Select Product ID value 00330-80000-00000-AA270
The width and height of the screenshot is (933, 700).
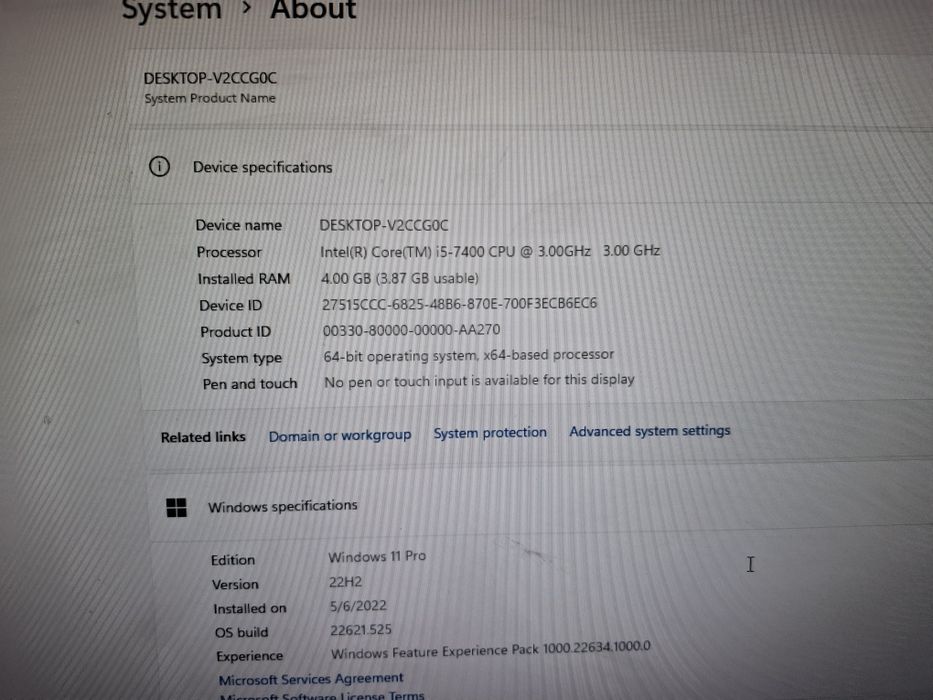pos(411,330)
